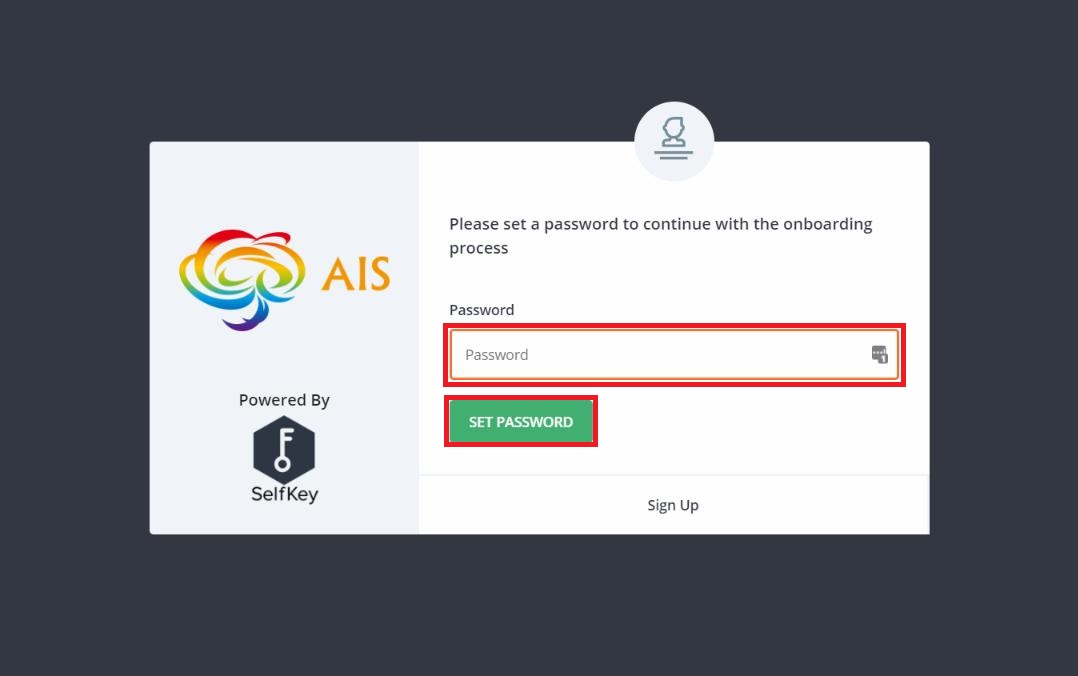The height and width of the screenshot is (676, 1078).
Task: Click the Password label above the field
Action: (x=481, y=310)
